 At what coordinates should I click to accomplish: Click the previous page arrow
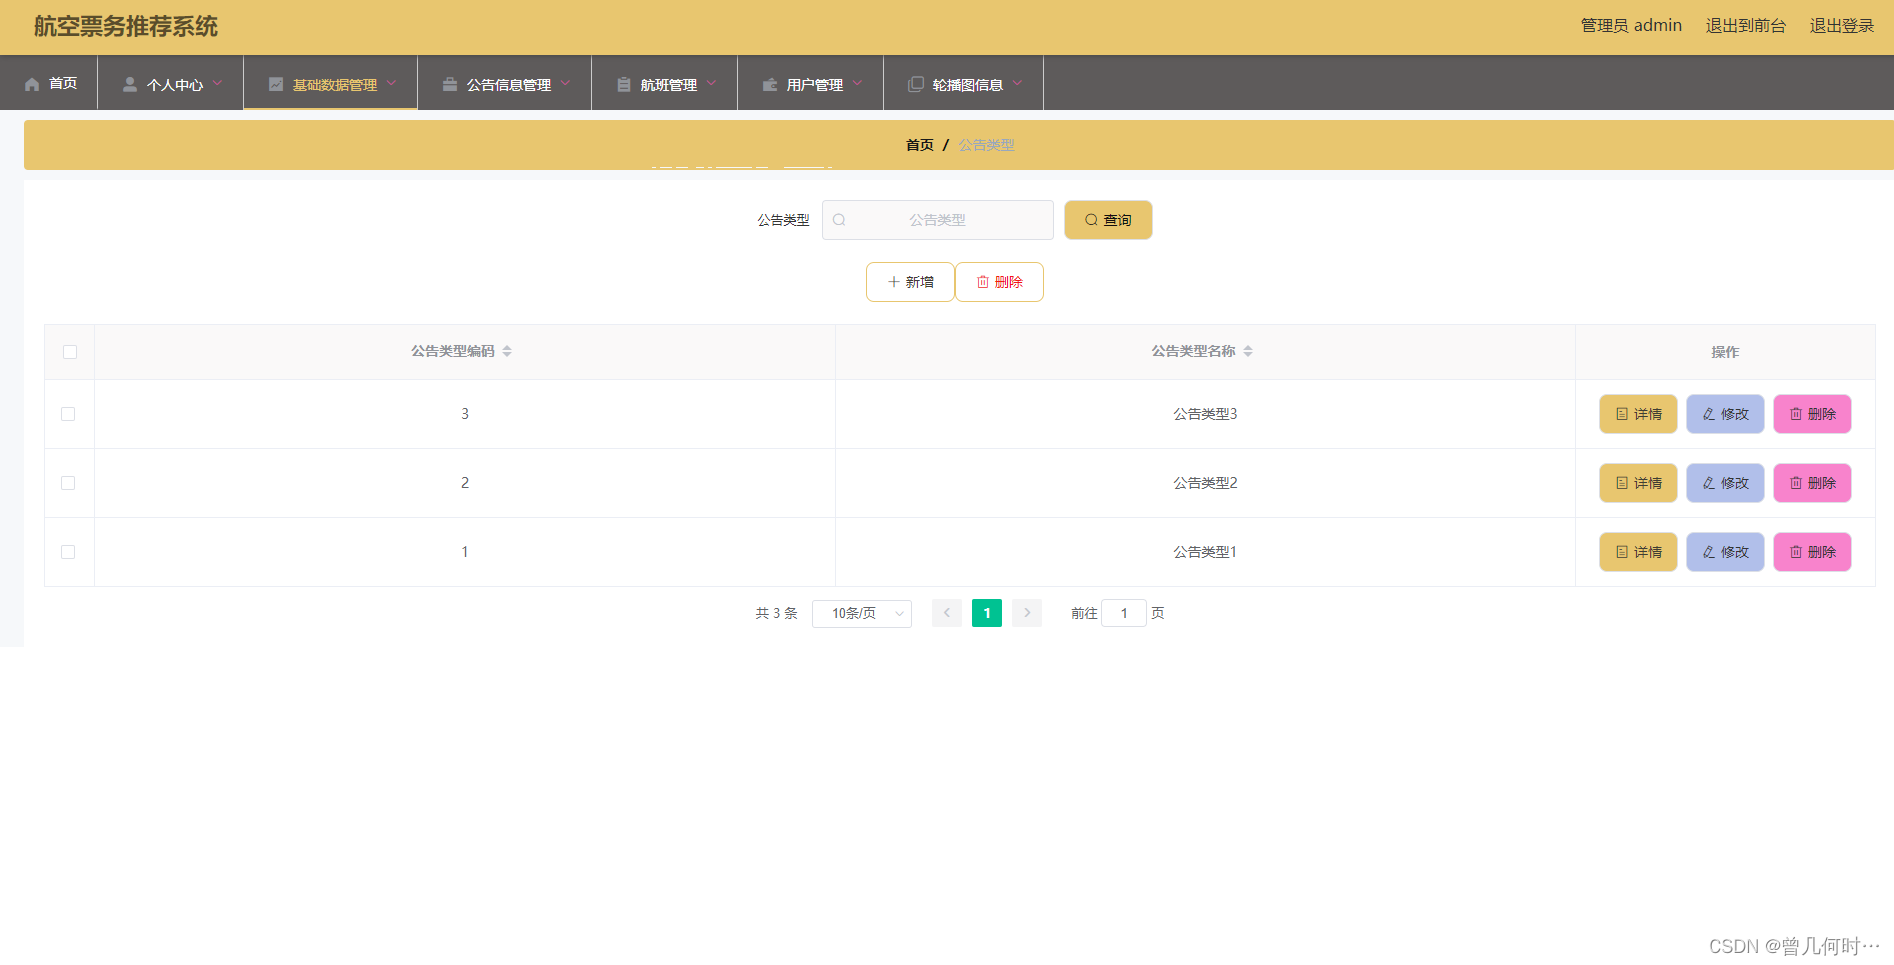pyautogui.click(x=947, y=613)
